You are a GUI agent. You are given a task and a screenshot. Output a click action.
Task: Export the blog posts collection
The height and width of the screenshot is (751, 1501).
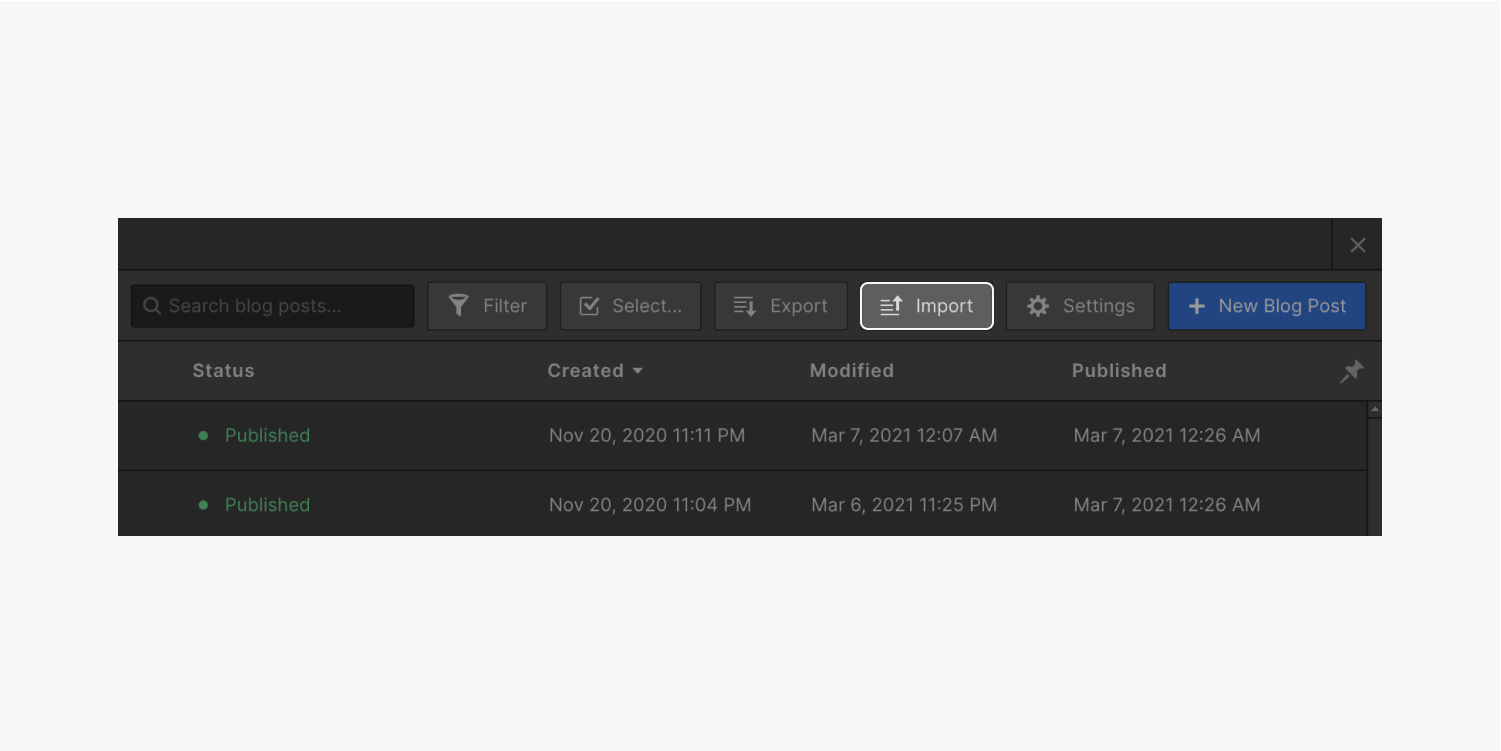[x=781, y=306]
